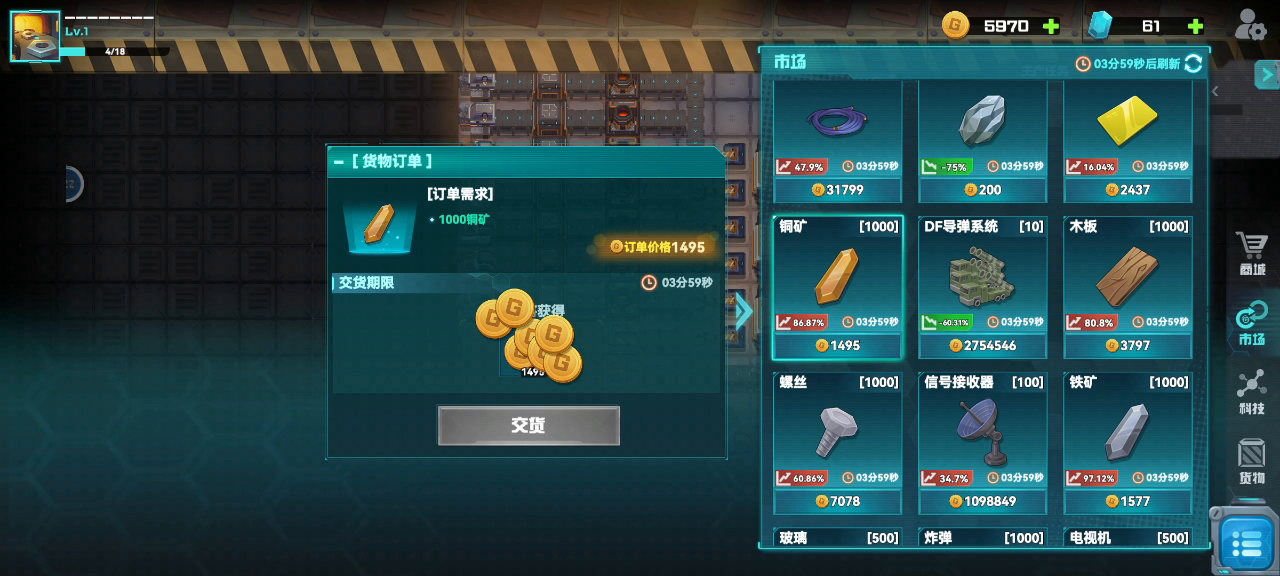1280x576 pixels.
Task: Select the DF导弹系统 market item
Action: tap(983, 287)
